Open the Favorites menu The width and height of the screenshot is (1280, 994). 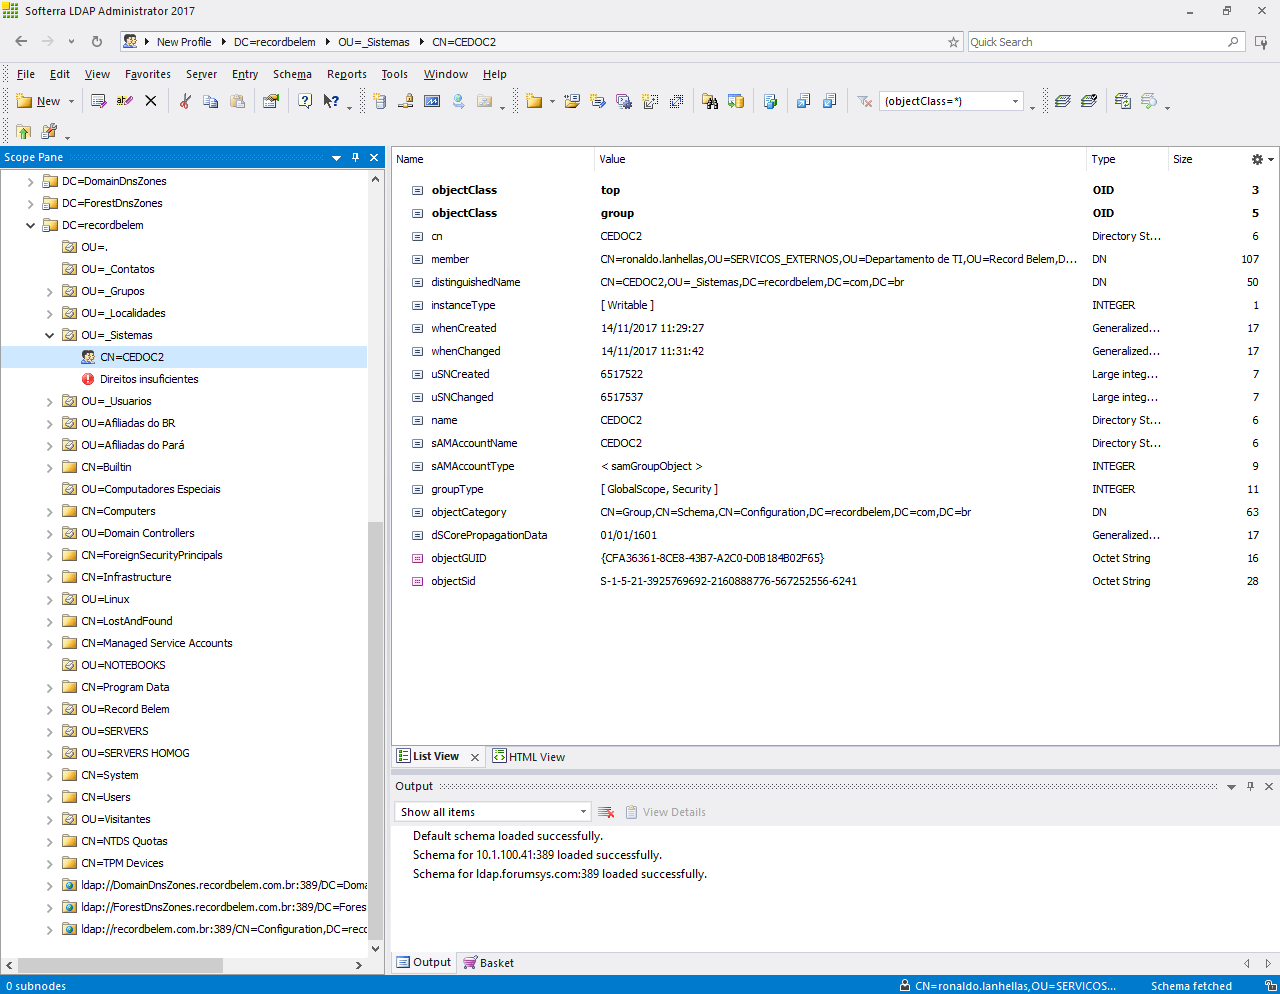(x=148, y=74)
